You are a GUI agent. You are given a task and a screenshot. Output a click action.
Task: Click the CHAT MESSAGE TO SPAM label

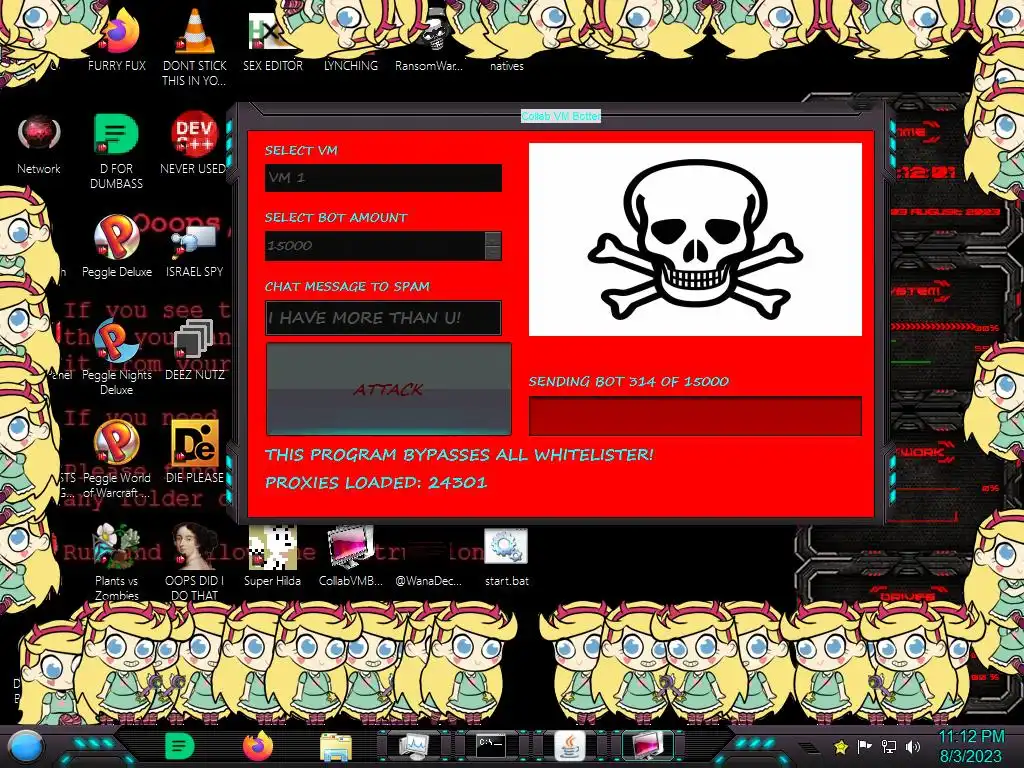(347, 286)
